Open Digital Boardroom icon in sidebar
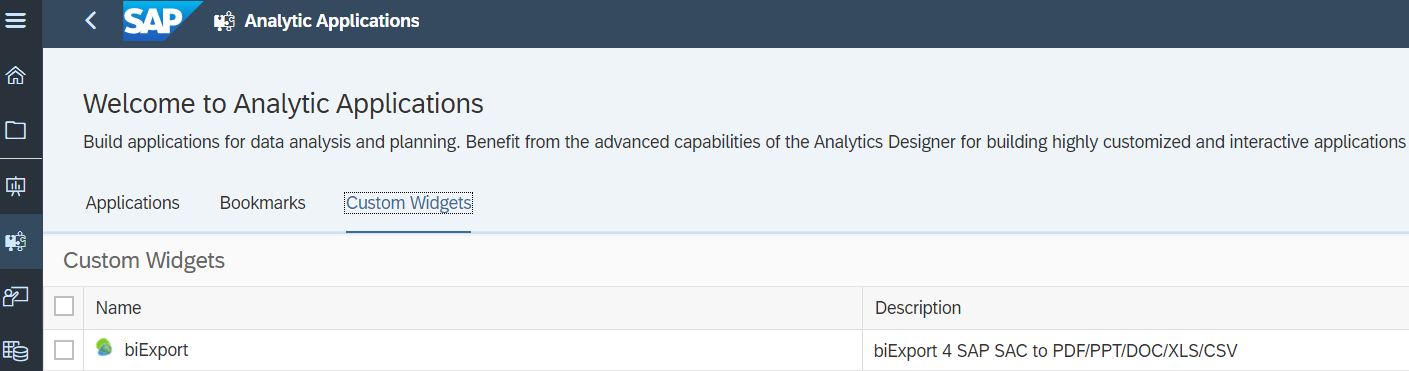Screen dimensions: 1409x371 click(16, 296)
